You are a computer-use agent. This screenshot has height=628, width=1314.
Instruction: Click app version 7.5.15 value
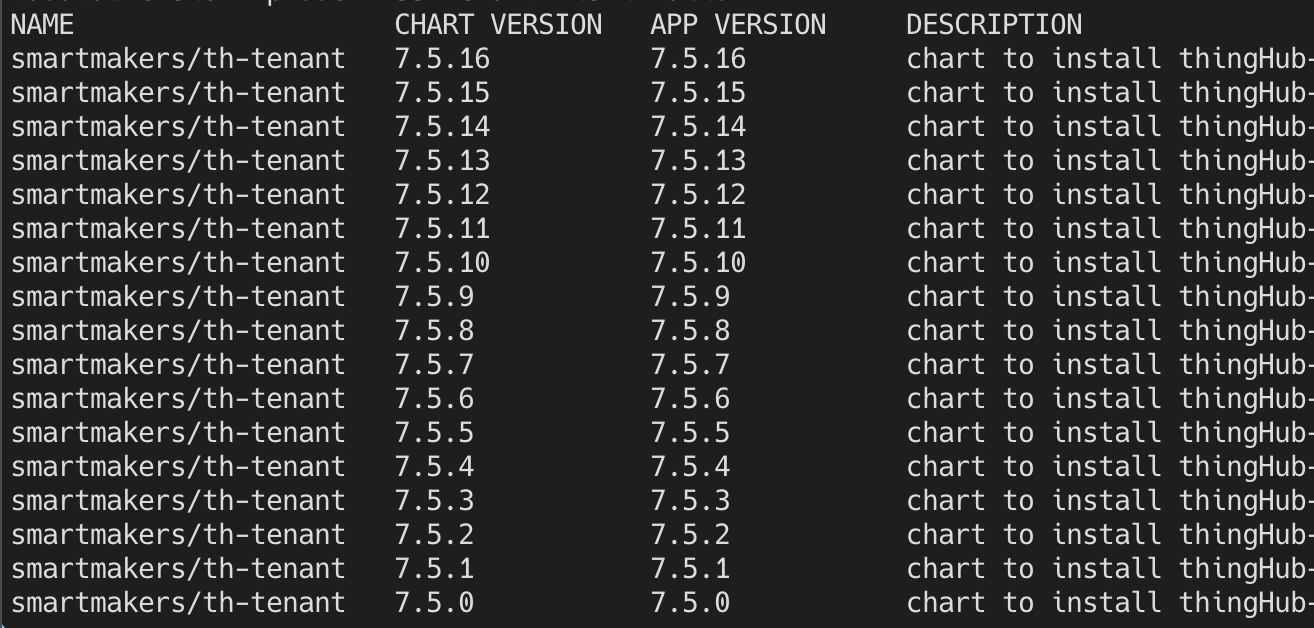tap(698, 93)
